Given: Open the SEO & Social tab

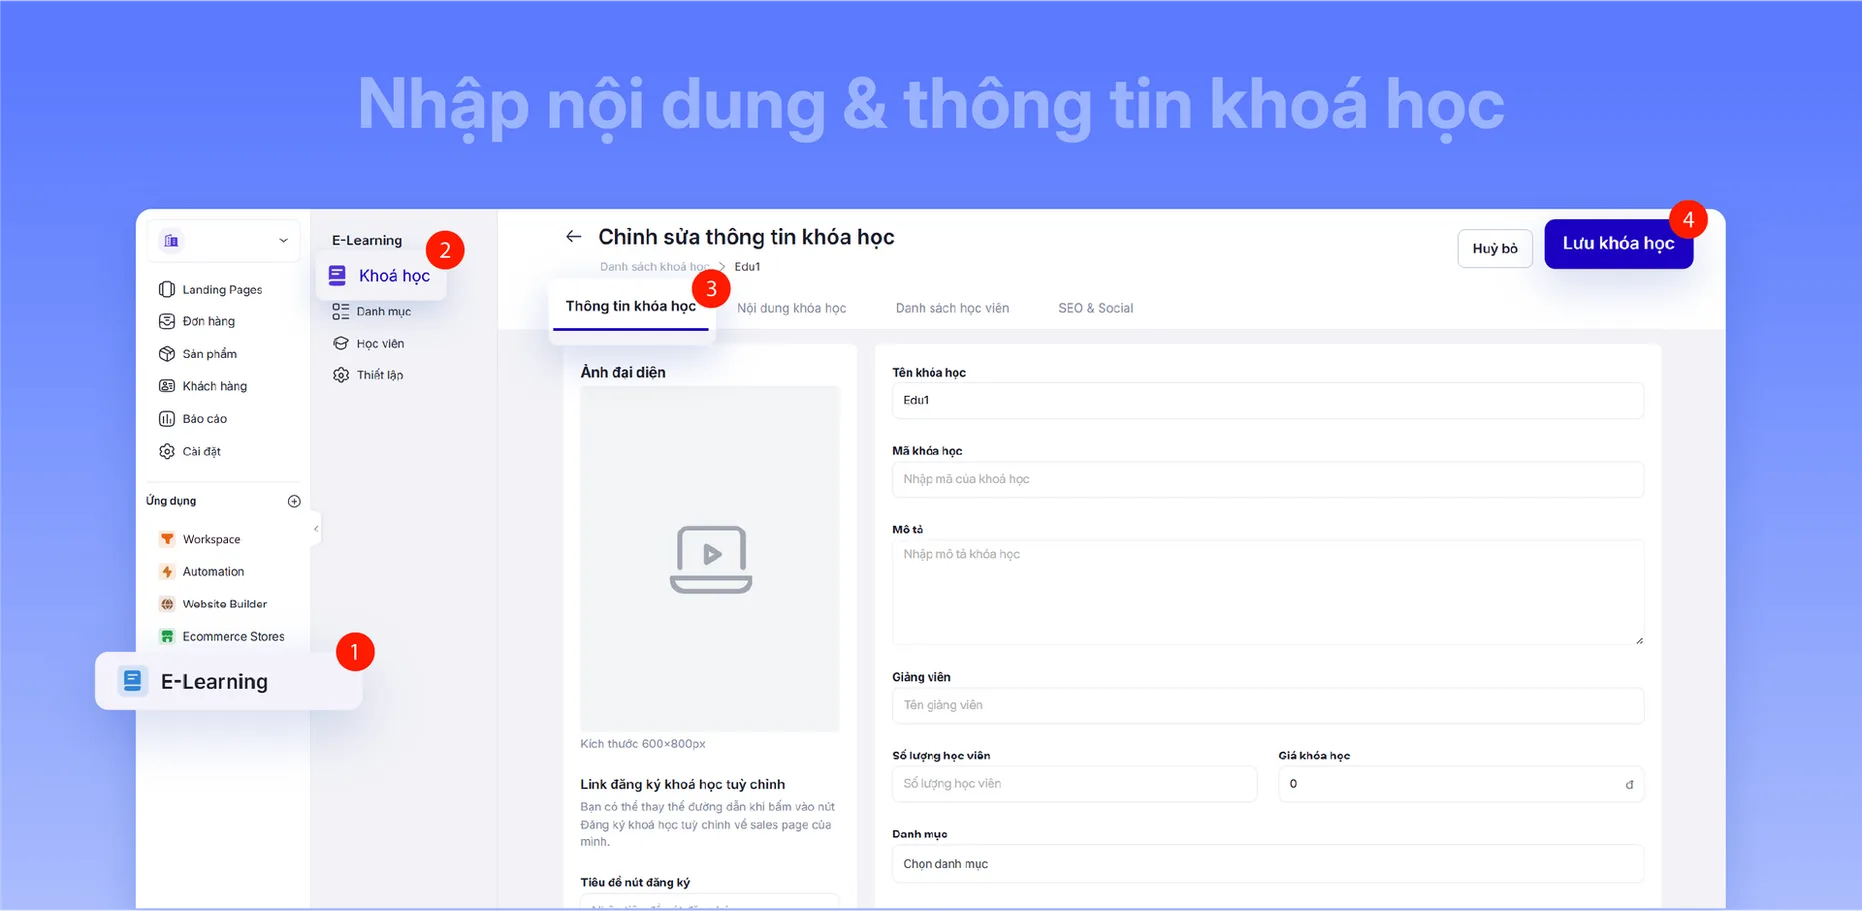Looking at the screenshot, I should click(1095, 308).
